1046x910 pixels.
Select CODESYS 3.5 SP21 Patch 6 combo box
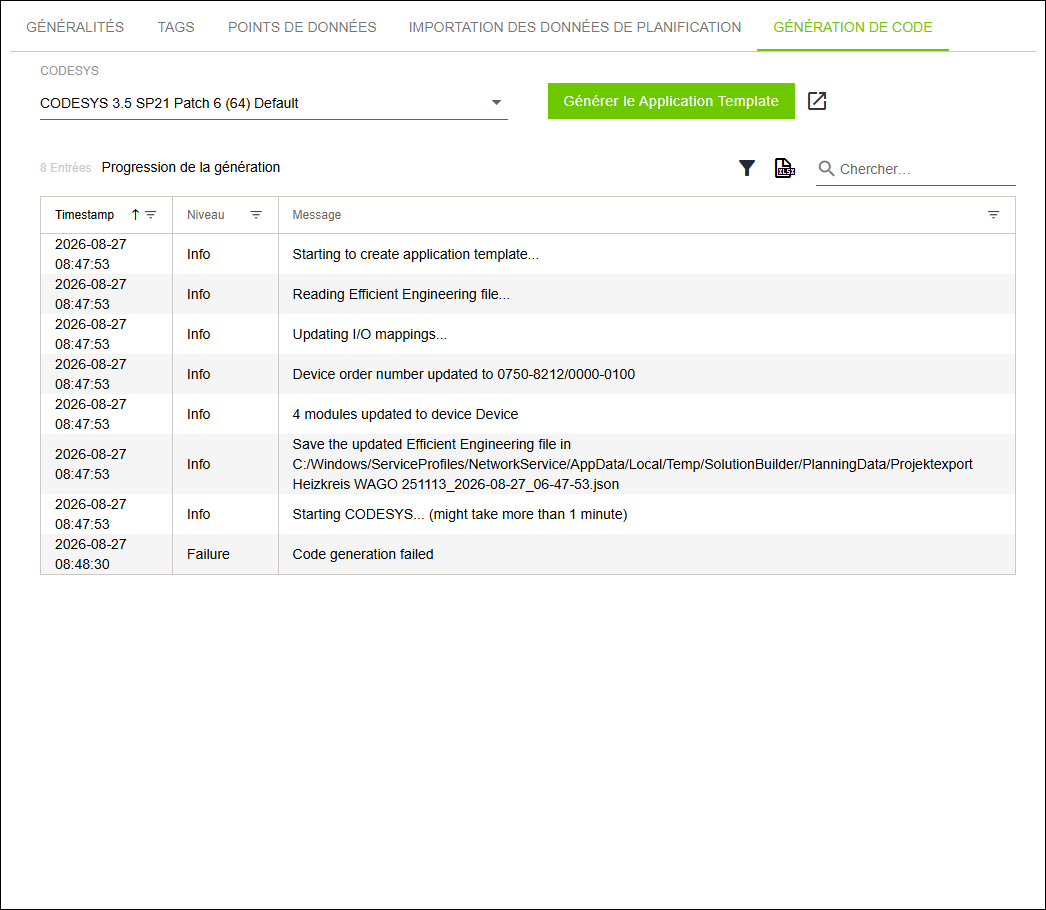274,103
